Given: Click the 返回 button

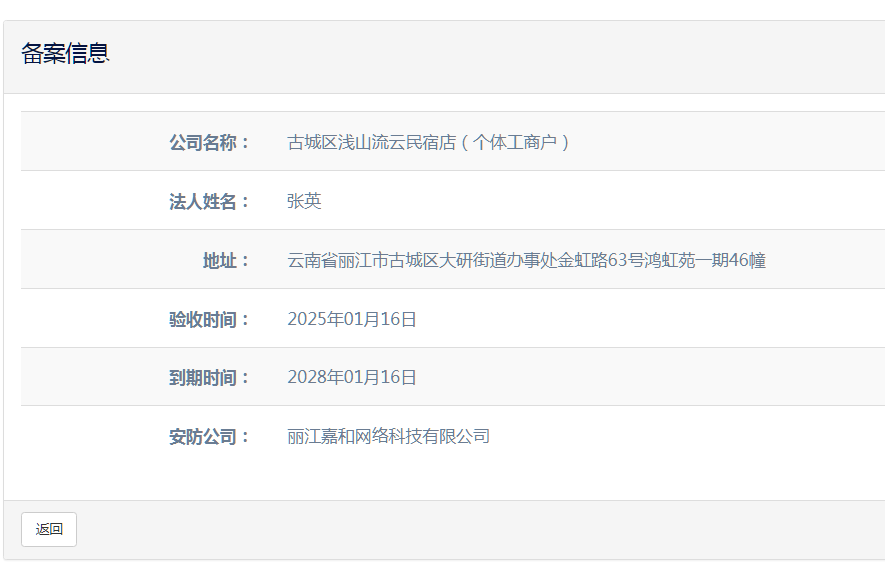Looking at the screenshot, I should [x=49, y=530].
